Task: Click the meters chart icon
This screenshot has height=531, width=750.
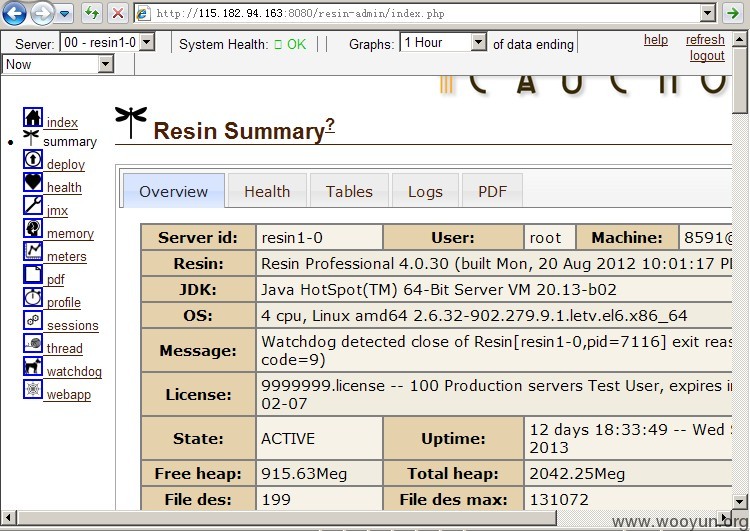Action: (33, 251)
